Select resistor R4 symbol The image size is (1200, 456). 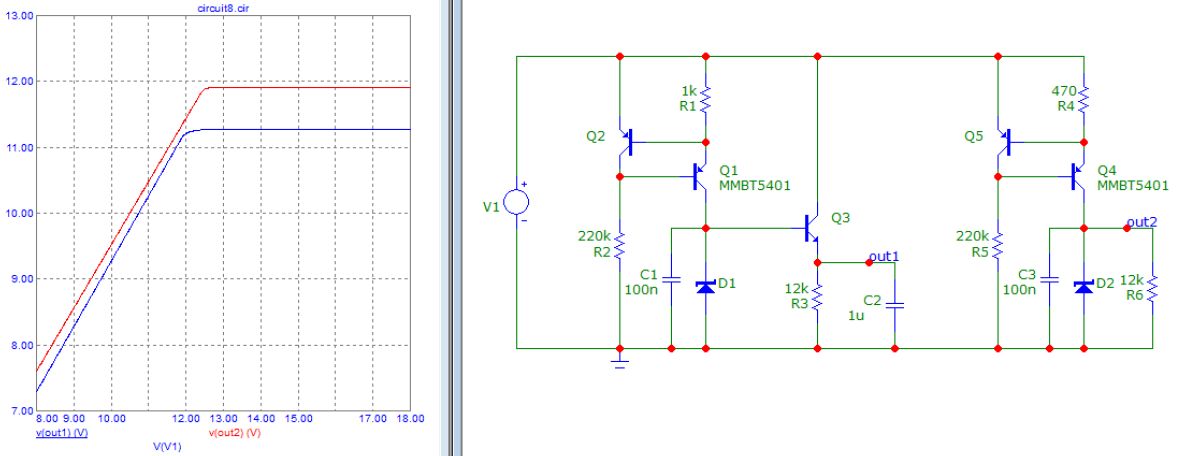1084,99
